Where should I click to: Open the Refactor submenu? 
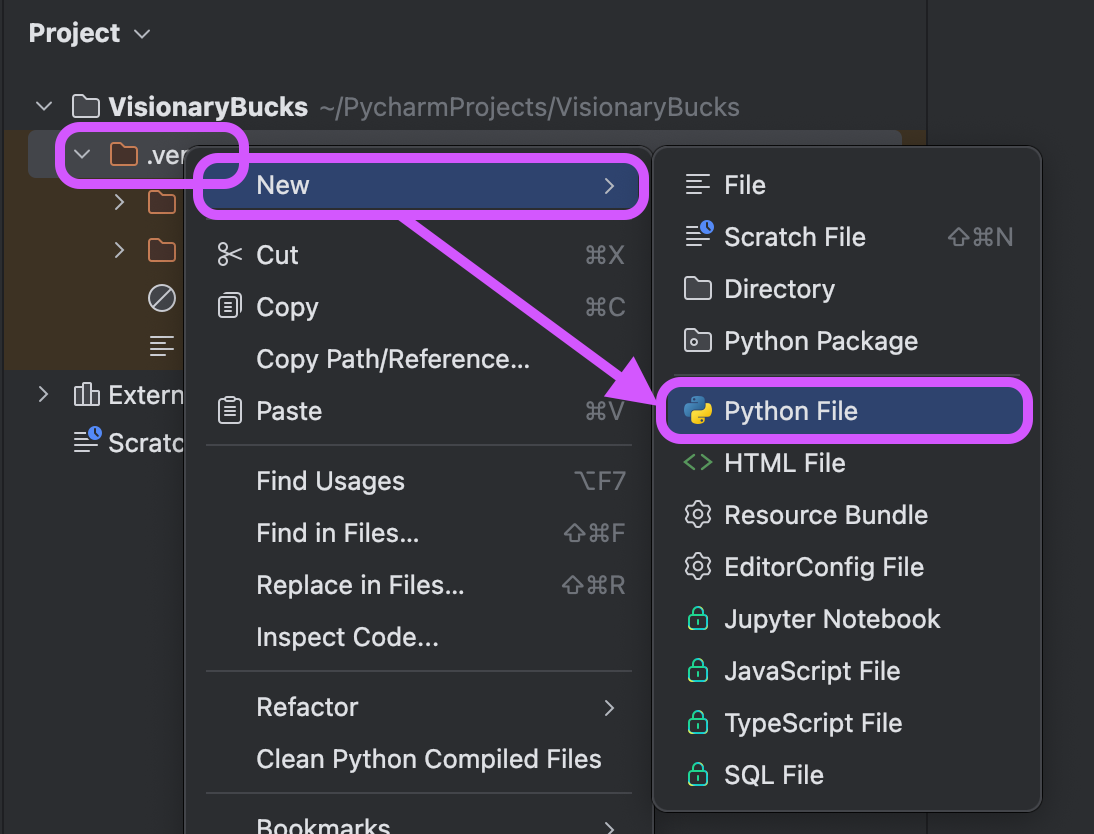(x=307, y=706)
